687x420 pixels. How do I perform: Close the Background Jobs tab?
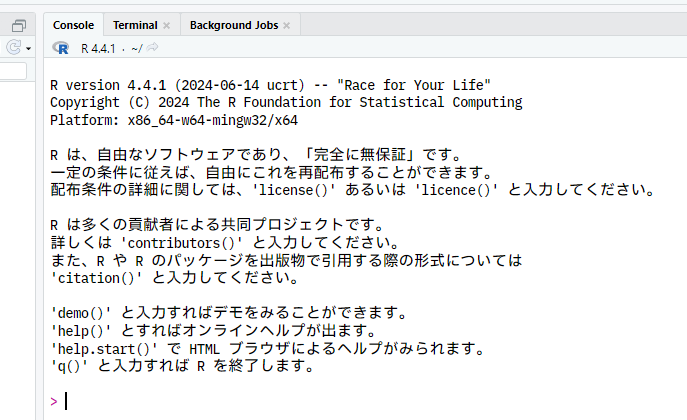click(287, 26)
